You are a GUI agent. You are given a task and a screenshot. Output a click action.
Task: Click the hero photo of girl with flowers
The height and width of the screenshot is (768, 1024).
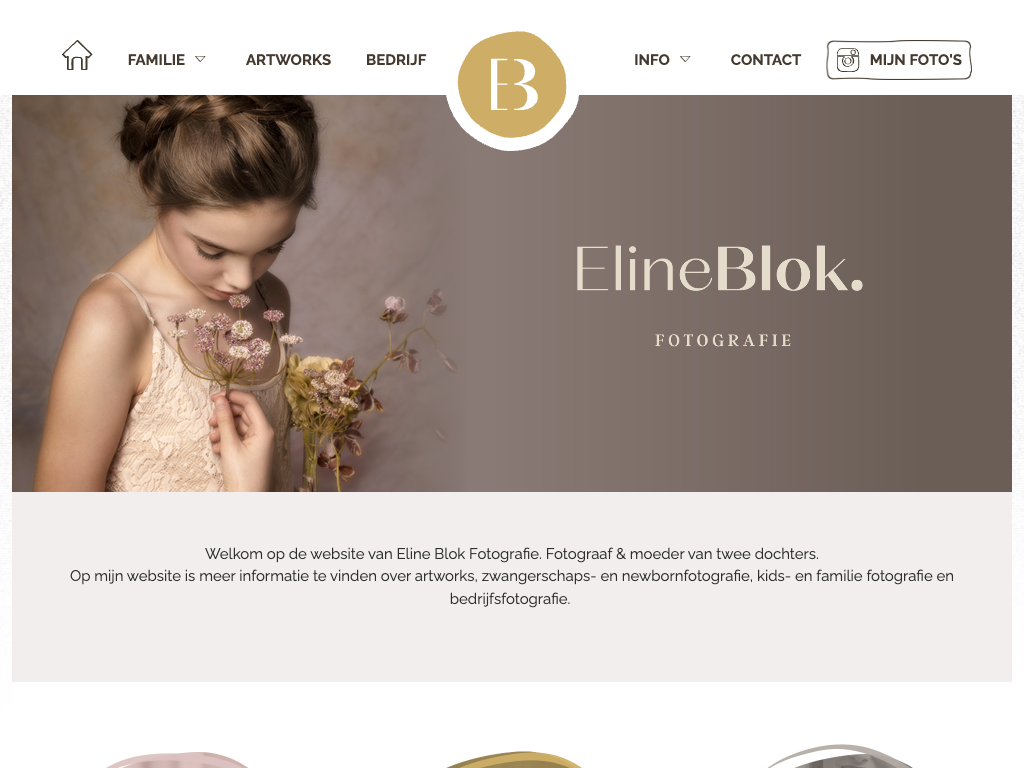pyautogui.click(x=235, y=293)
